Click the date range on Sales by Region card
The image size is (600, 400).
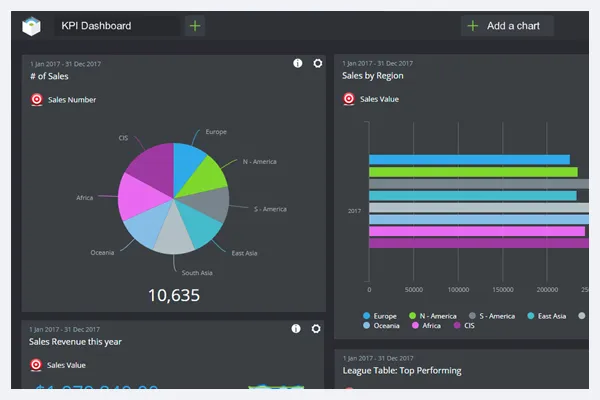(x=378, y=63)
